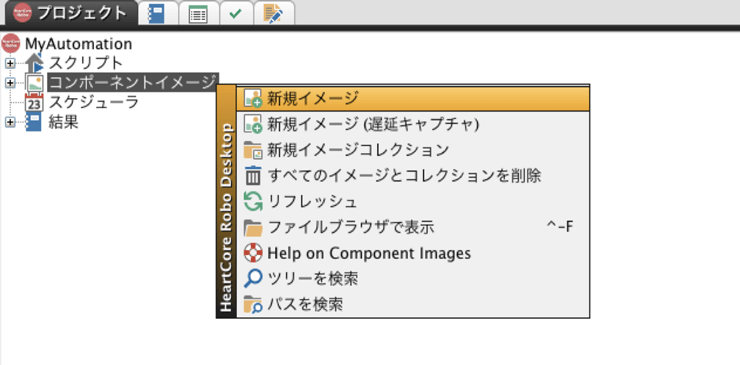Open Help on Component Images

coord(413,254)
